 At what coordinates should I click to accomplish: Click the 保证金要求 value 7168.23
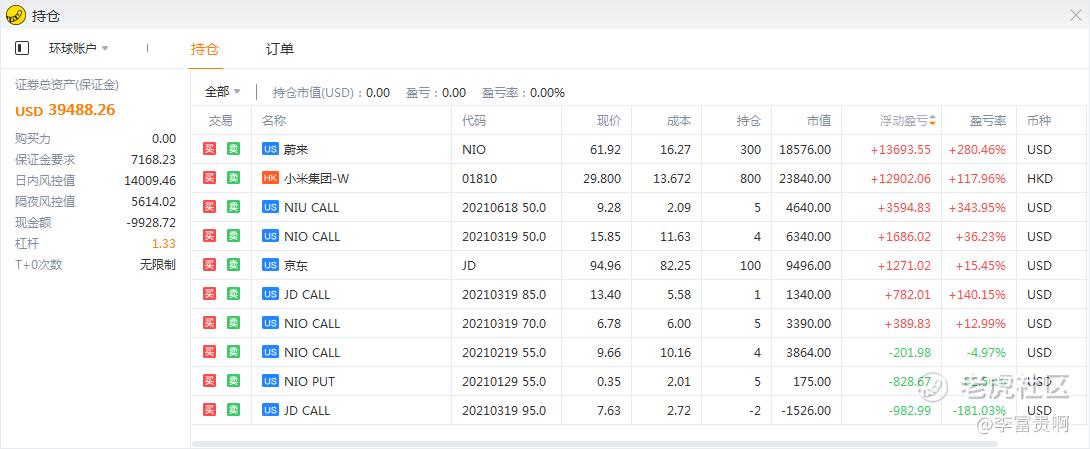click(154, 159)
